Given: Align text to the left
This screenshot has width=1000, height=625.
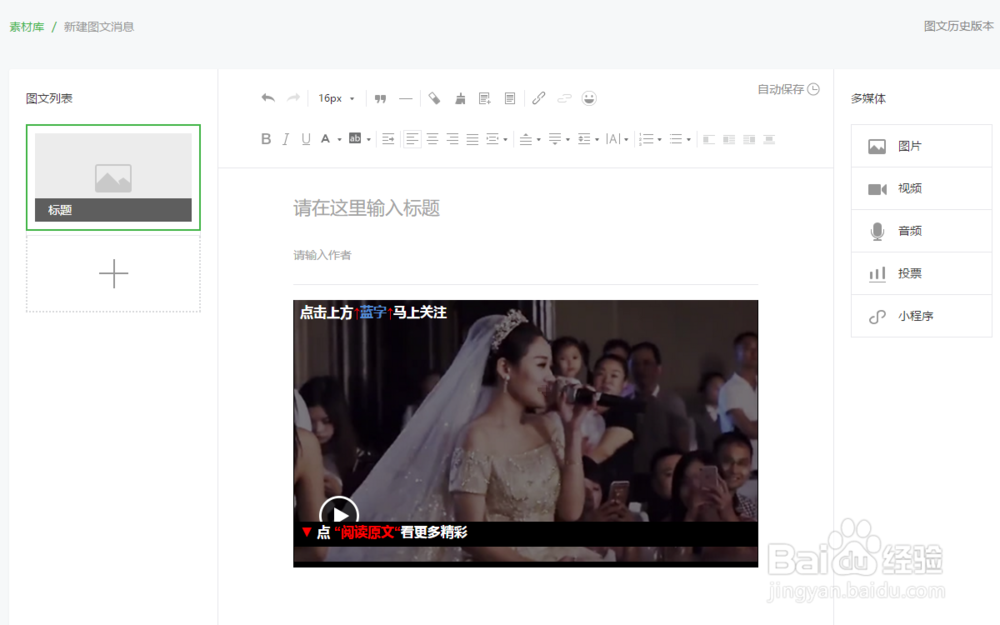Looking at the screenshot, I should 412,139.
